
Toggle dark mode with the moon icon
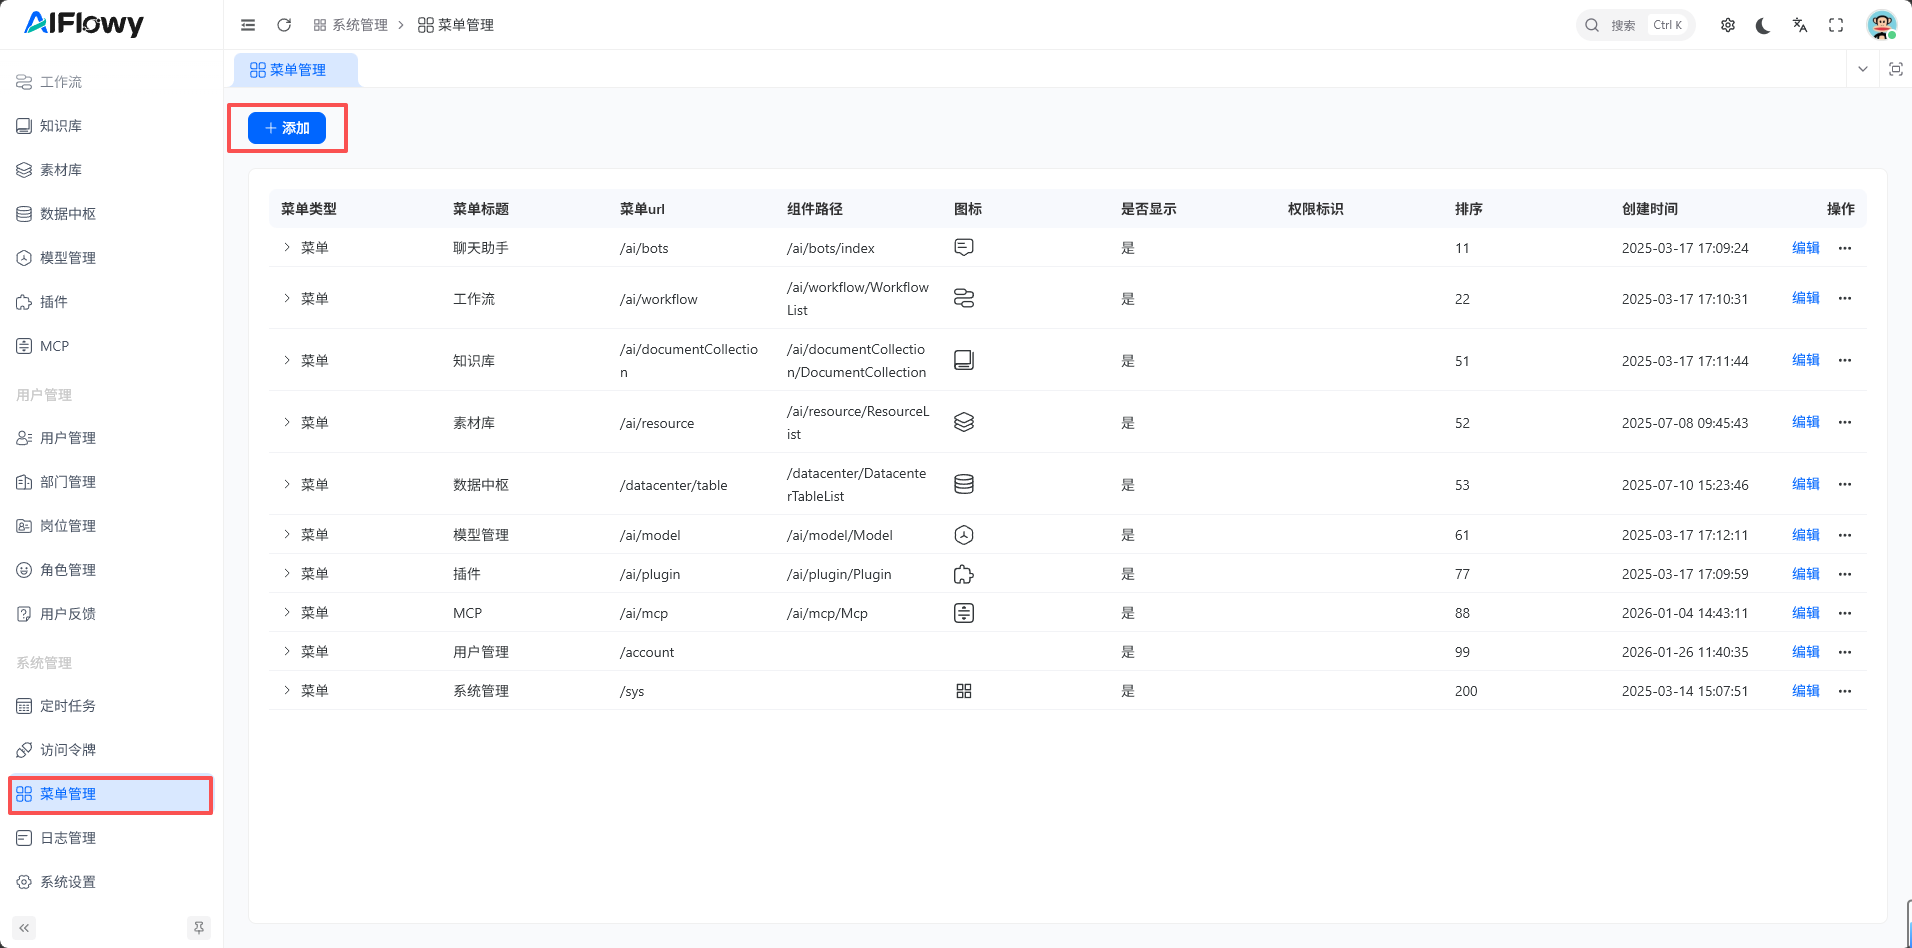(1763, 25)
